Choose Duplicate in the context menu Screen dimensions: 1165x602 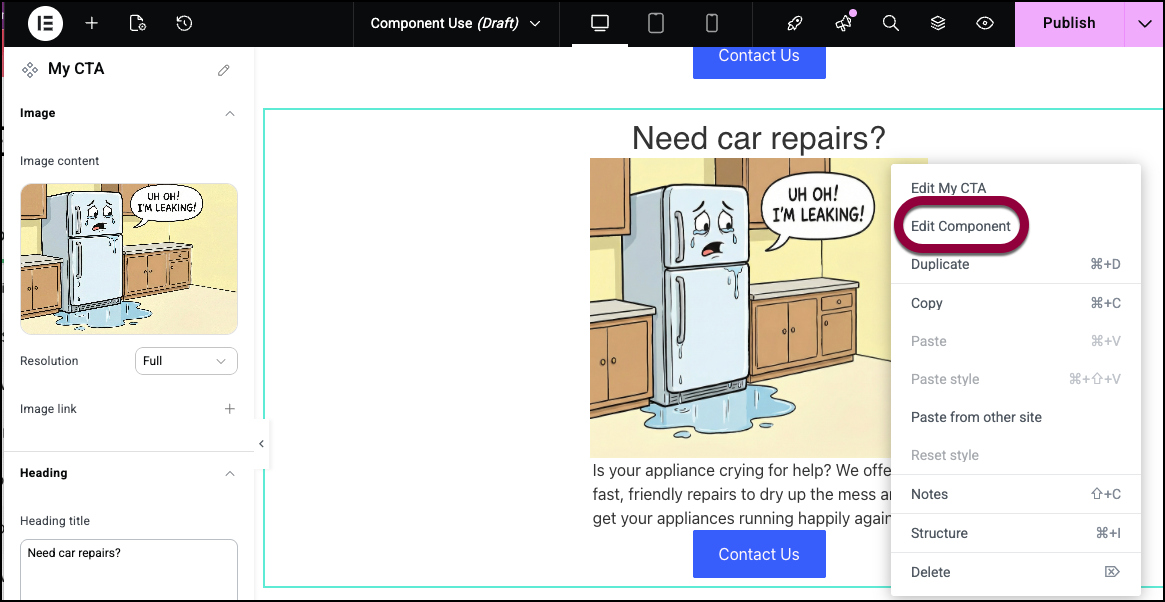940,264
